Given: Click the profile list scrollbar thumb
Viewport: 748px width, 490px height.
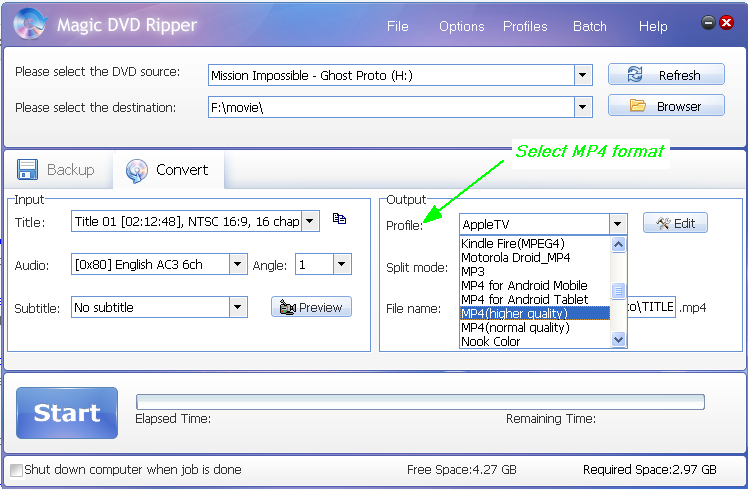Looking at the screenshot, I should (x=618, y=291).
